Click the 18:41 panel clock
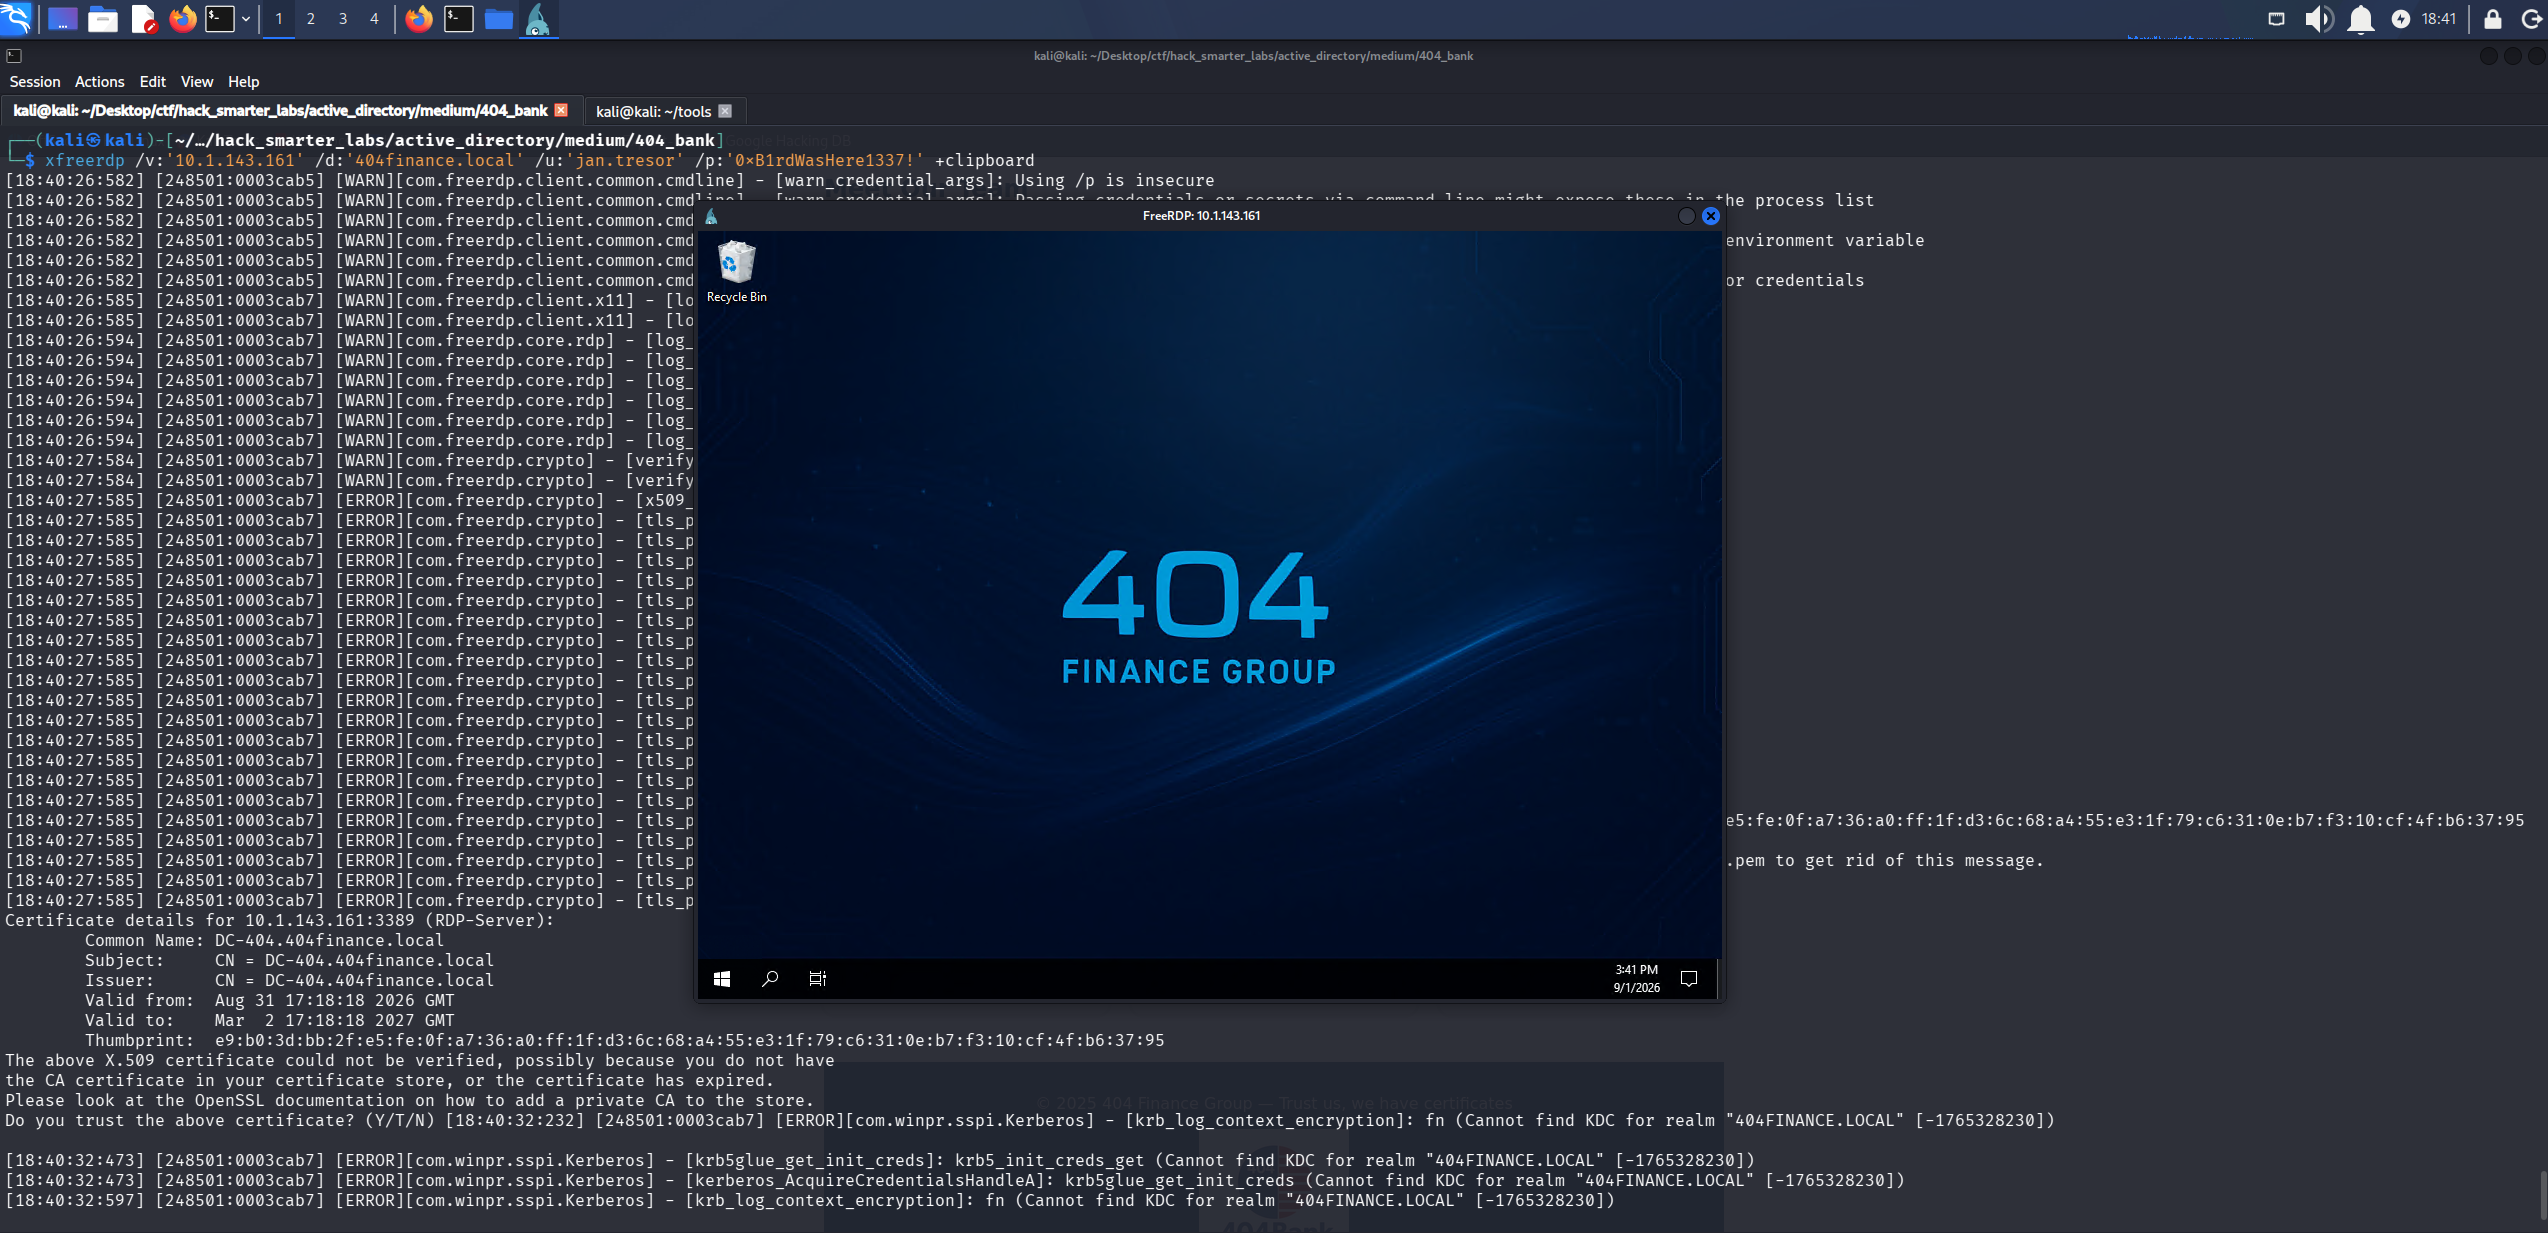 point(2439,19)
